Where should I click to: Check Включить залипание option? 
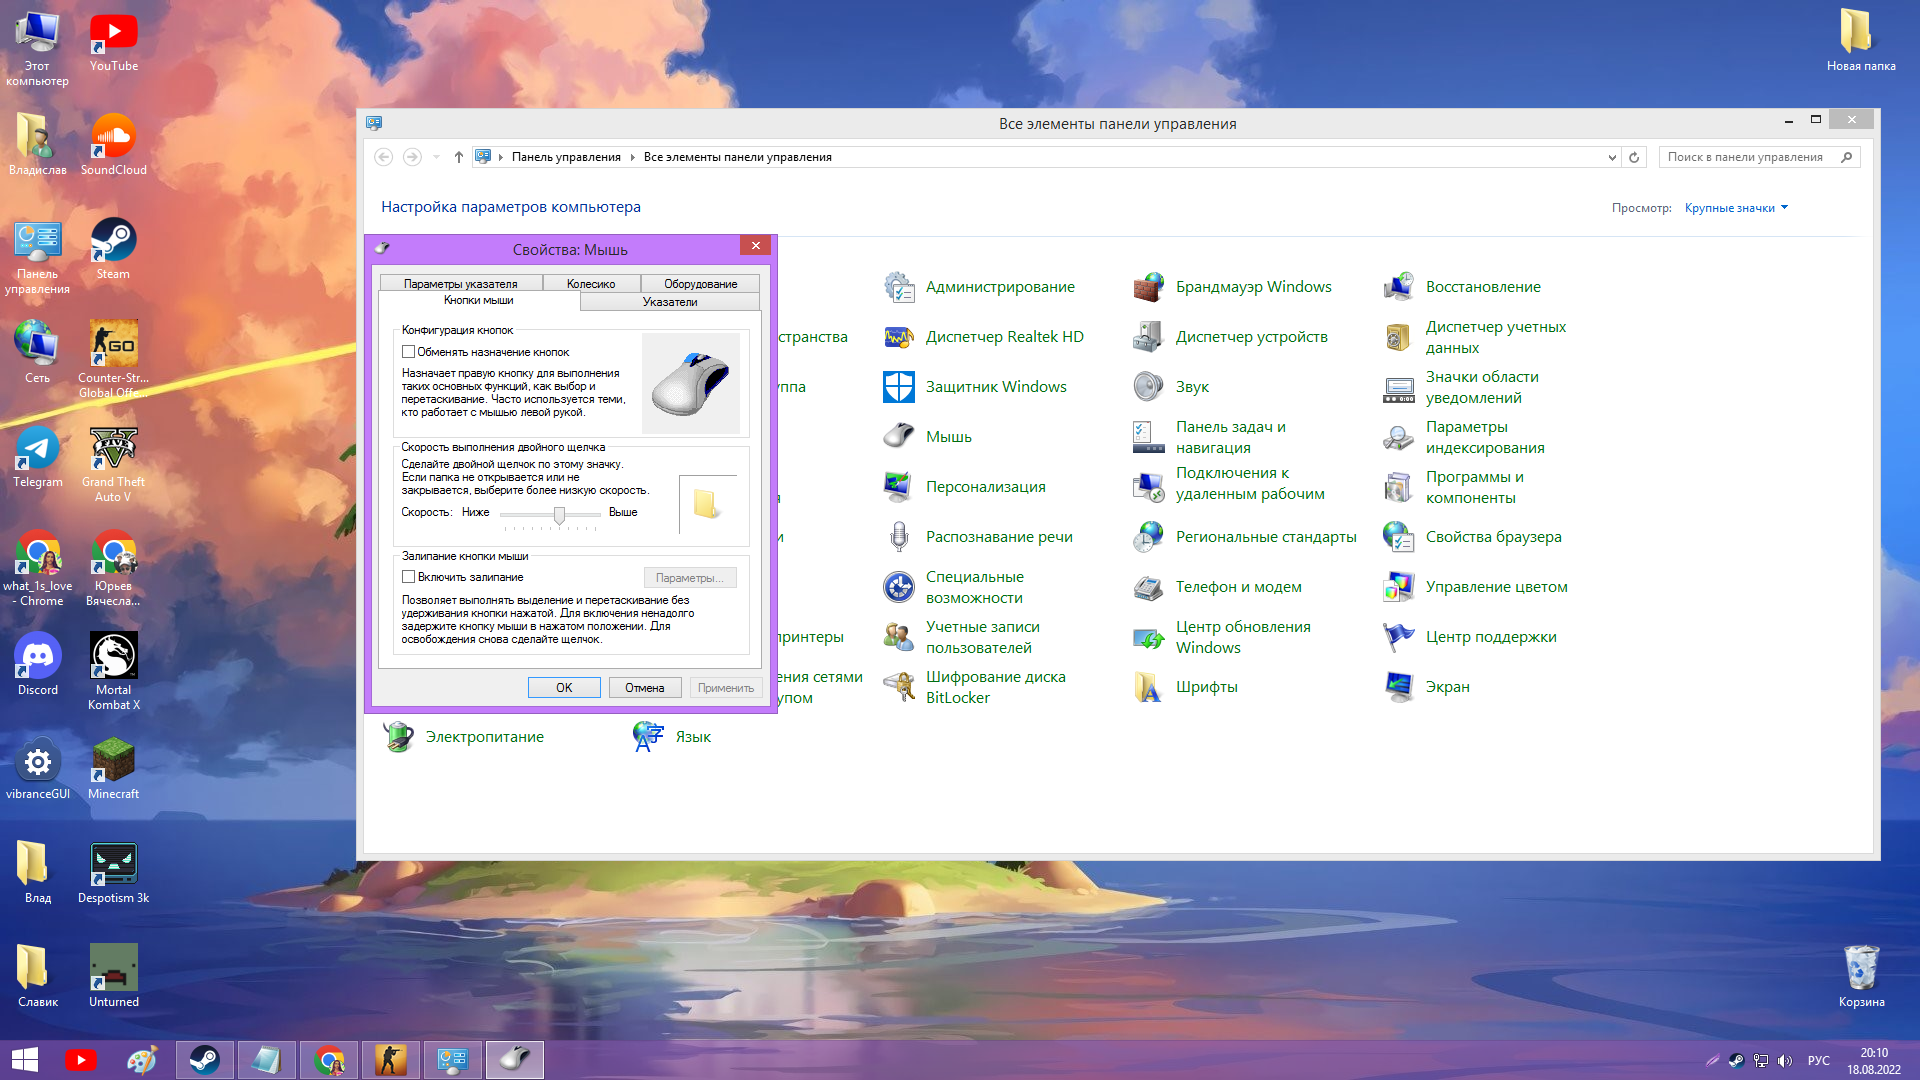pyautogui.click(x=408, y=577)
